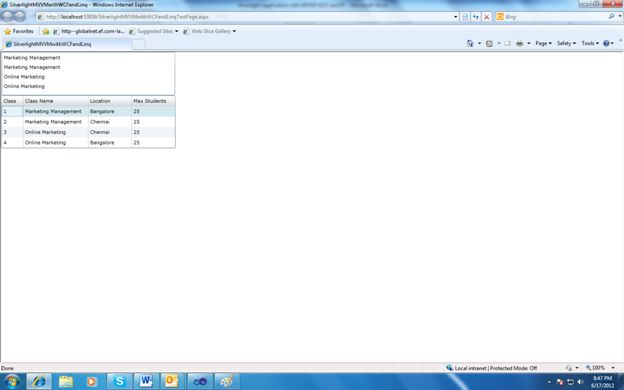Open a new blank tab
The width and height of the screenshot is (624, 390).
point(138,45)
